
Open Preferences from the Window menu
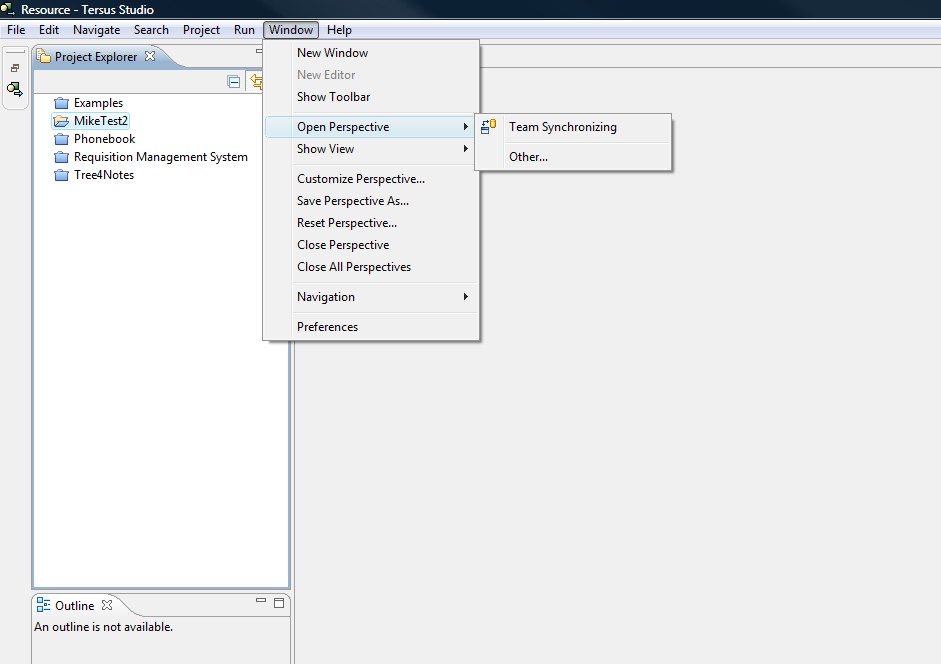[x=327, y=327]
